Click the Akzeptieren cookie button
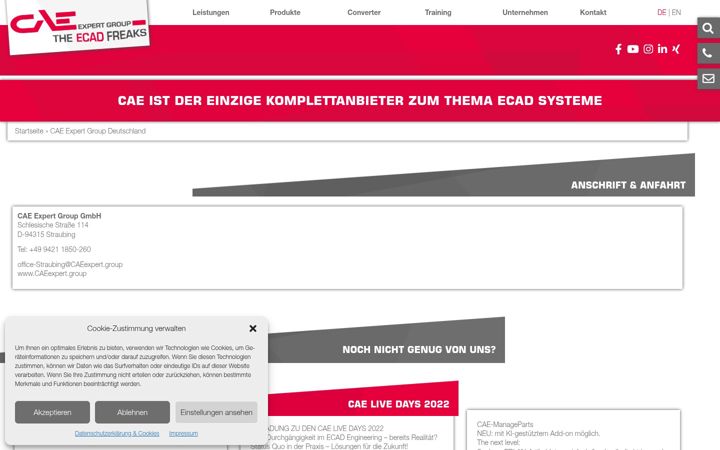 52,412
